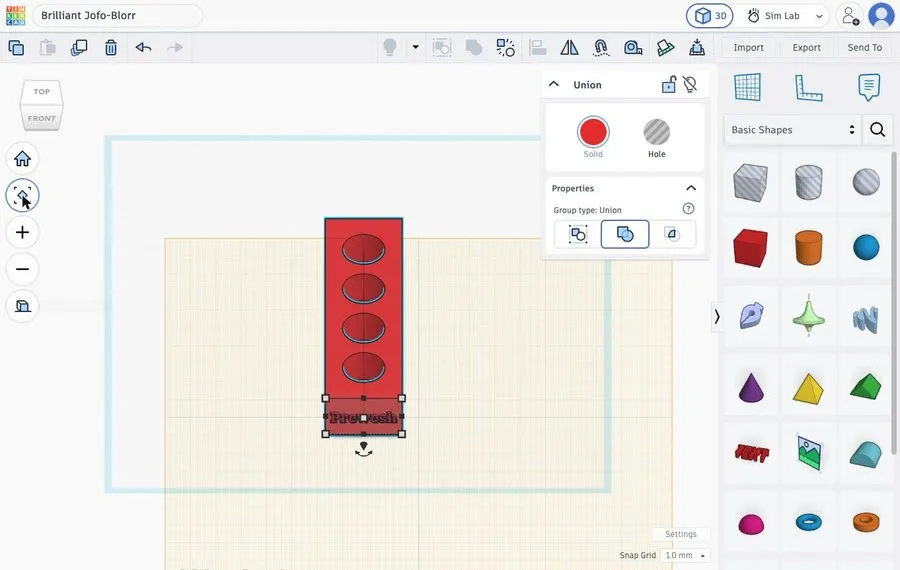Screen dimensions: 900x570
Task: Pick the striped Cylinder hole shape
Action: [x=808, y=182]
